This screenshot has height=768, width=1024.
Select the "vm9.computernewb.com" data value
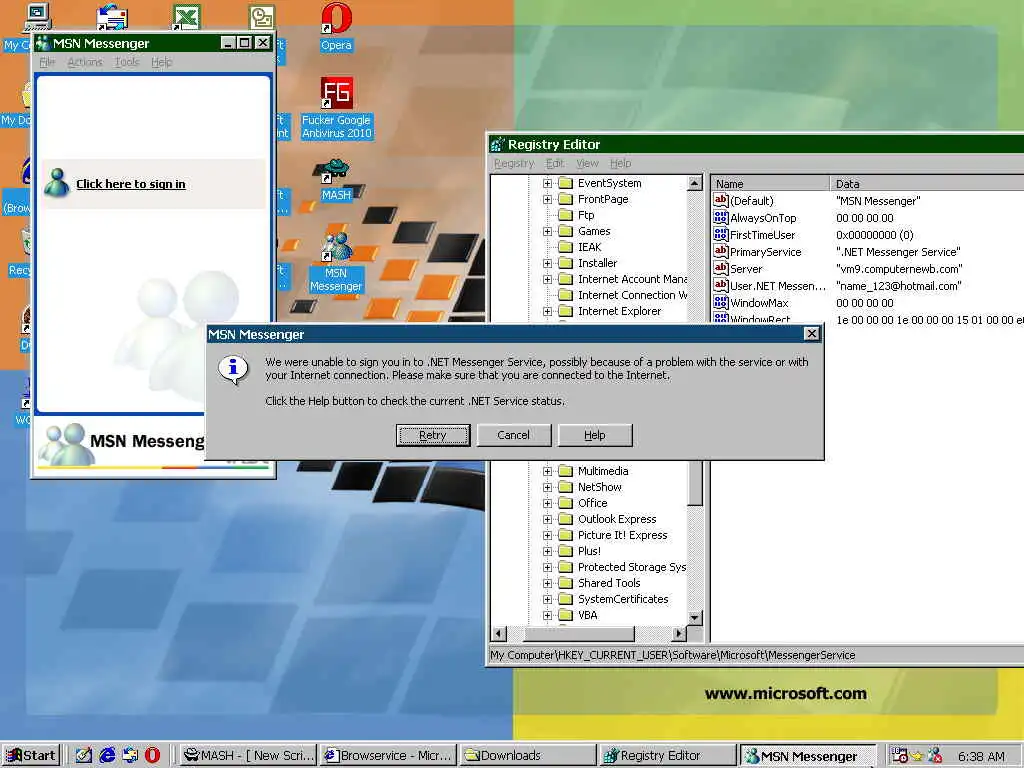pyautogui.click(x=899, y=268)
